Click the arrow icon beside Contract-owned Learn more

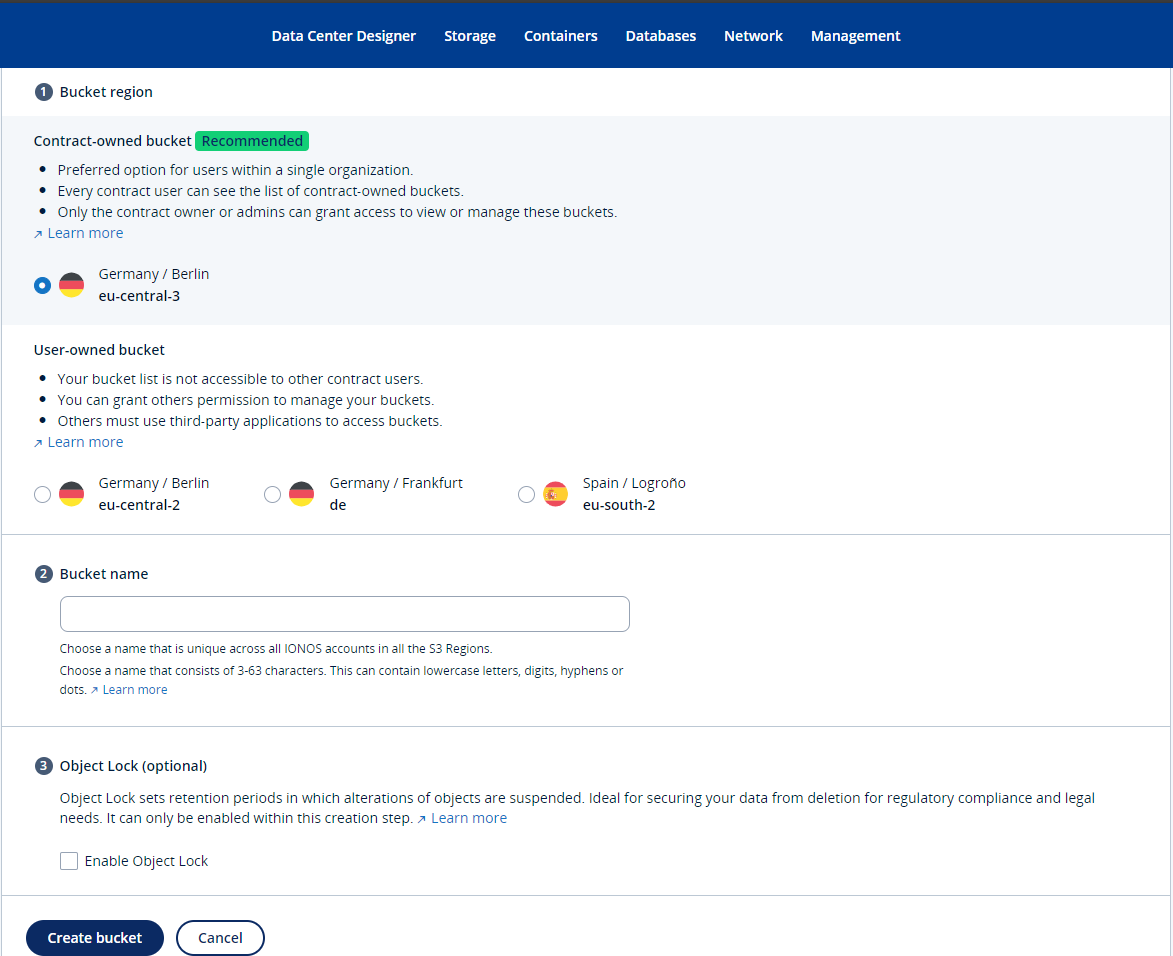click(37, 232)
